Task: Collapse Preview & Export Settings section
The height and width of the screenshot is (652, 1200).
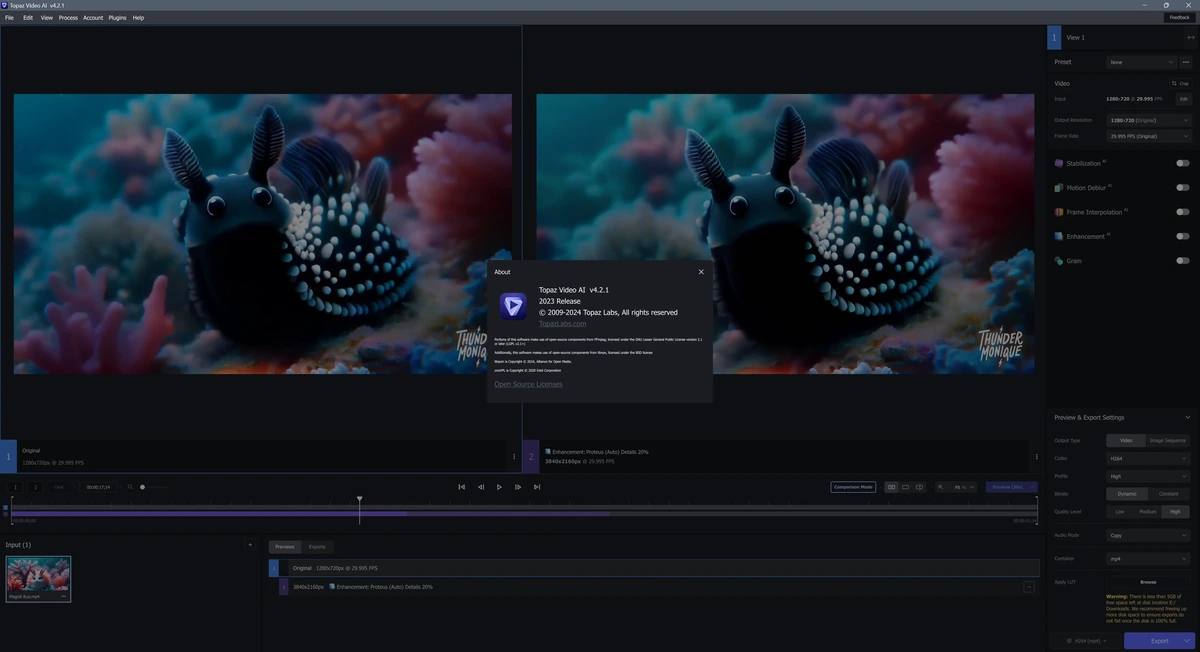Action: coord(1188,417)
